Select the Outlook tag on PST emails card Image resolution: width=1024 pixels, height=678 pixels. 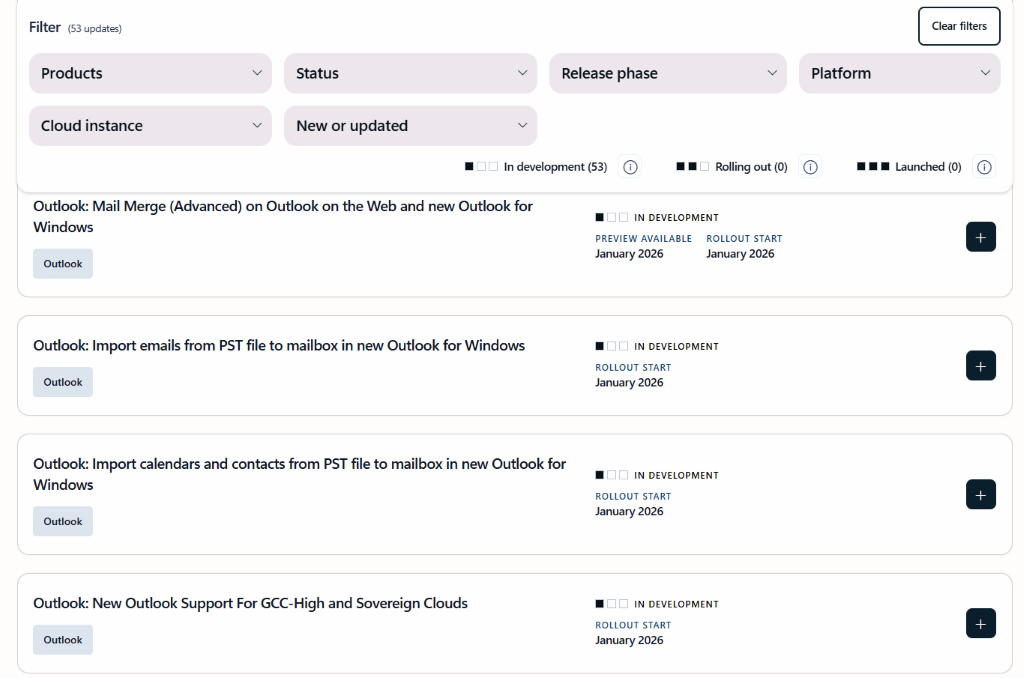pyautogui.click(x=62, y=381)
